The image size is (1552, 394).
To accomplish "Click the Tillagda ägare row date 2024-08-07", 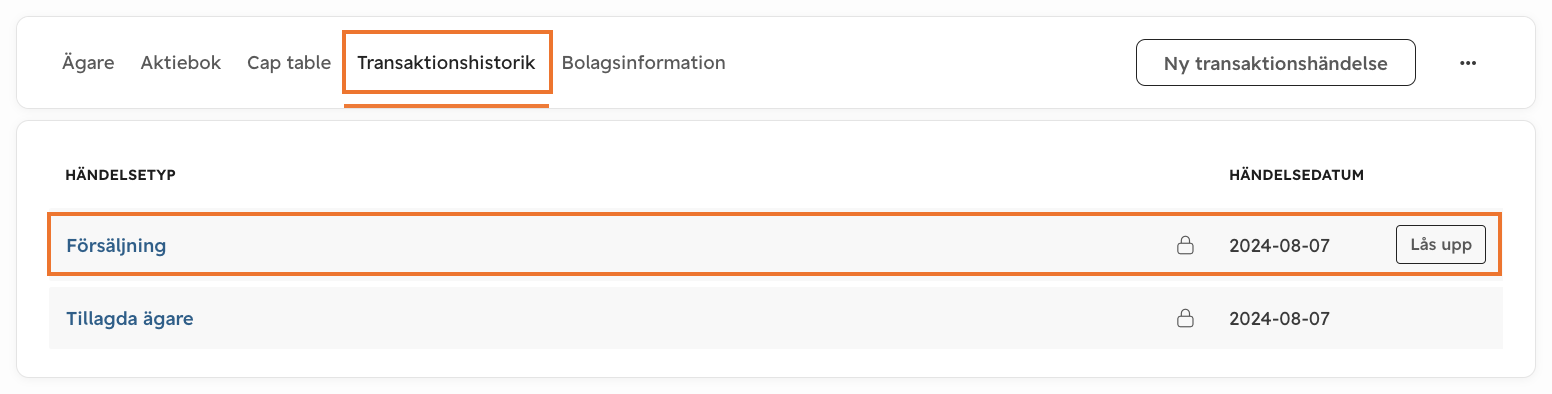I will tap(1279, 319).
